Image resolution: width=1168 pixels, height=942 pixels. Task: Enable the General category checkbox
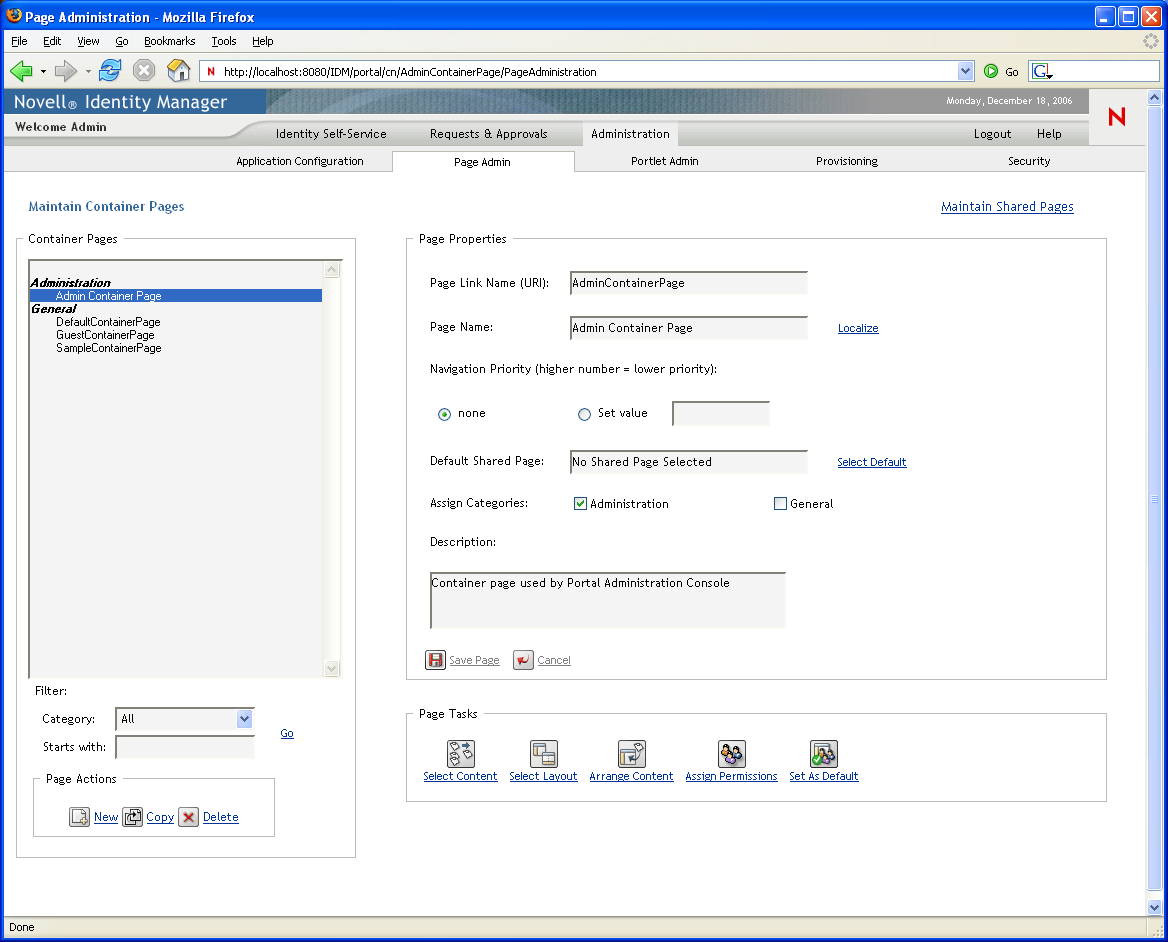coord(781,504)
